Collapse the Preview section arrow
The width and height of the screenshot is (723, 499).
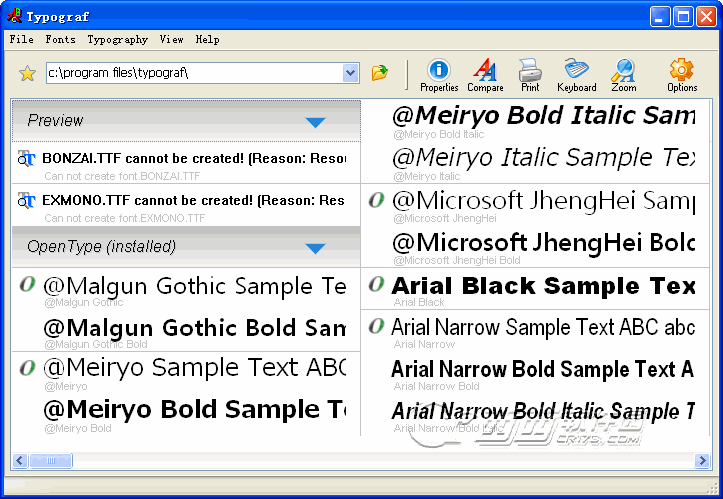(315, 122)
